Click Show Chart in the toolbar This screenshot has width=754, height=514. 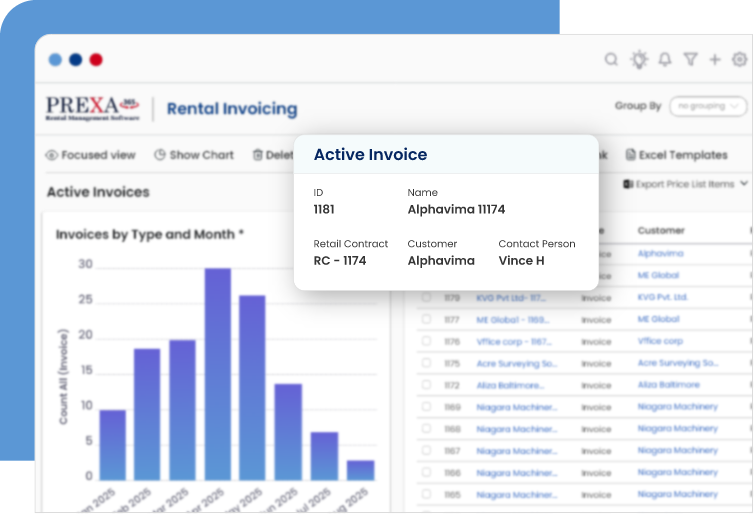click(194, 155)
